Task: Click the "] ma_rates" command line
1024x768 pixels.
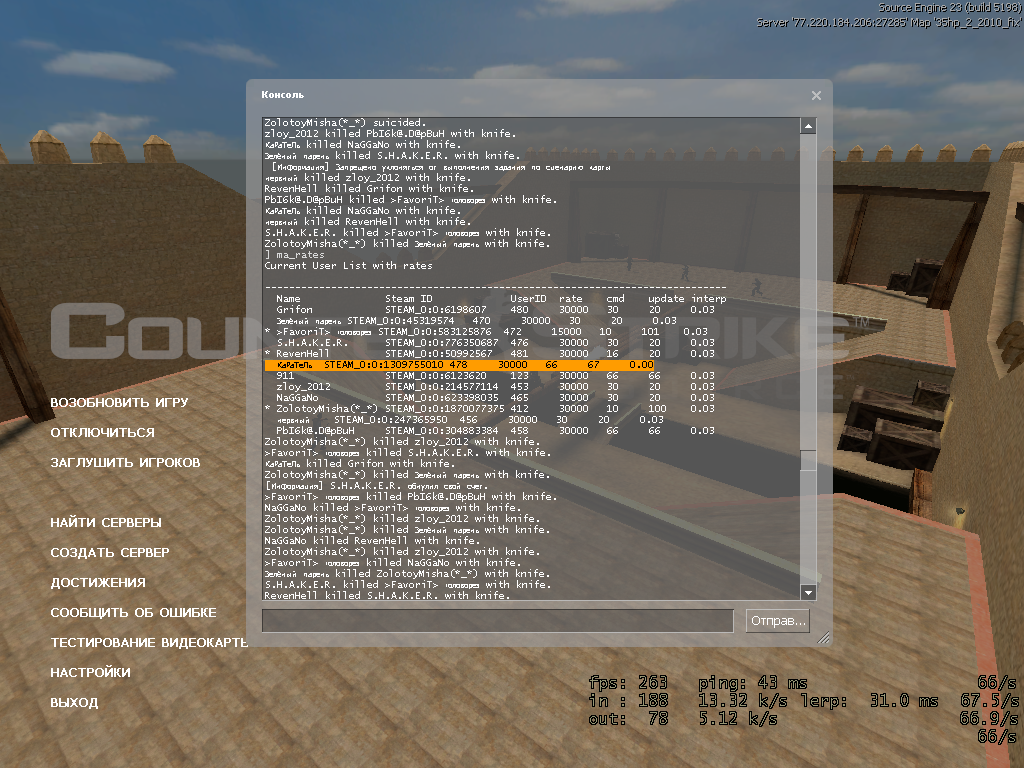Action: point(295,255)
